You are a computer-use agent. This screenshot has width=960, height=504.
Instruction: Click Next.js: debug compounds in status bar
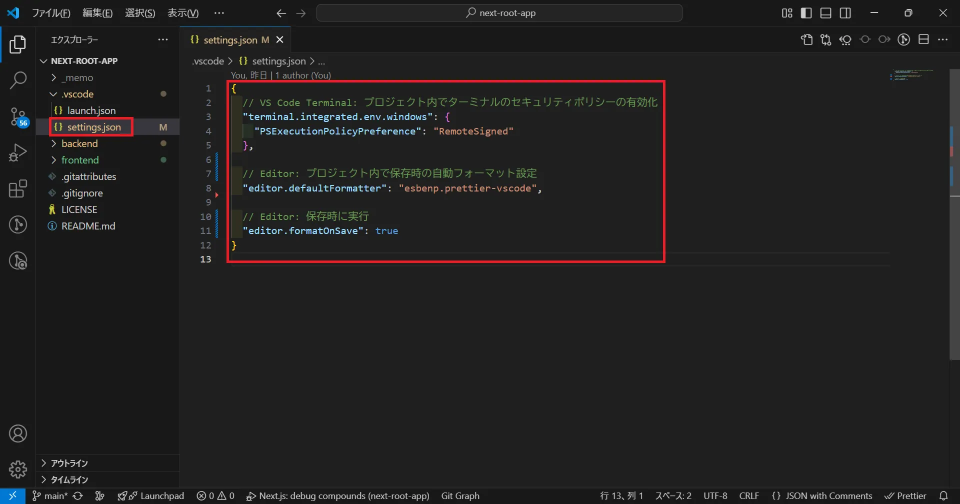tap(338, 496)
